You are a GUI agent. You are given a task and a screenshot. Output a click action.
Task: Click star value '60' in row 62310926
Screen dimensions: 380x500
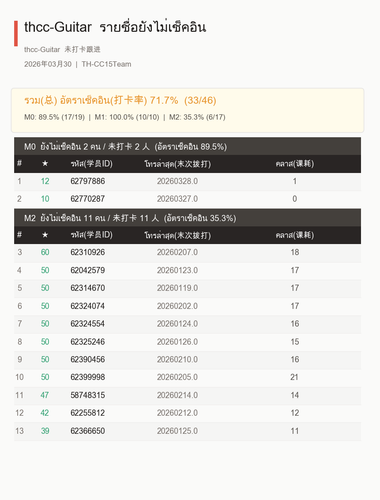point(45,252)
